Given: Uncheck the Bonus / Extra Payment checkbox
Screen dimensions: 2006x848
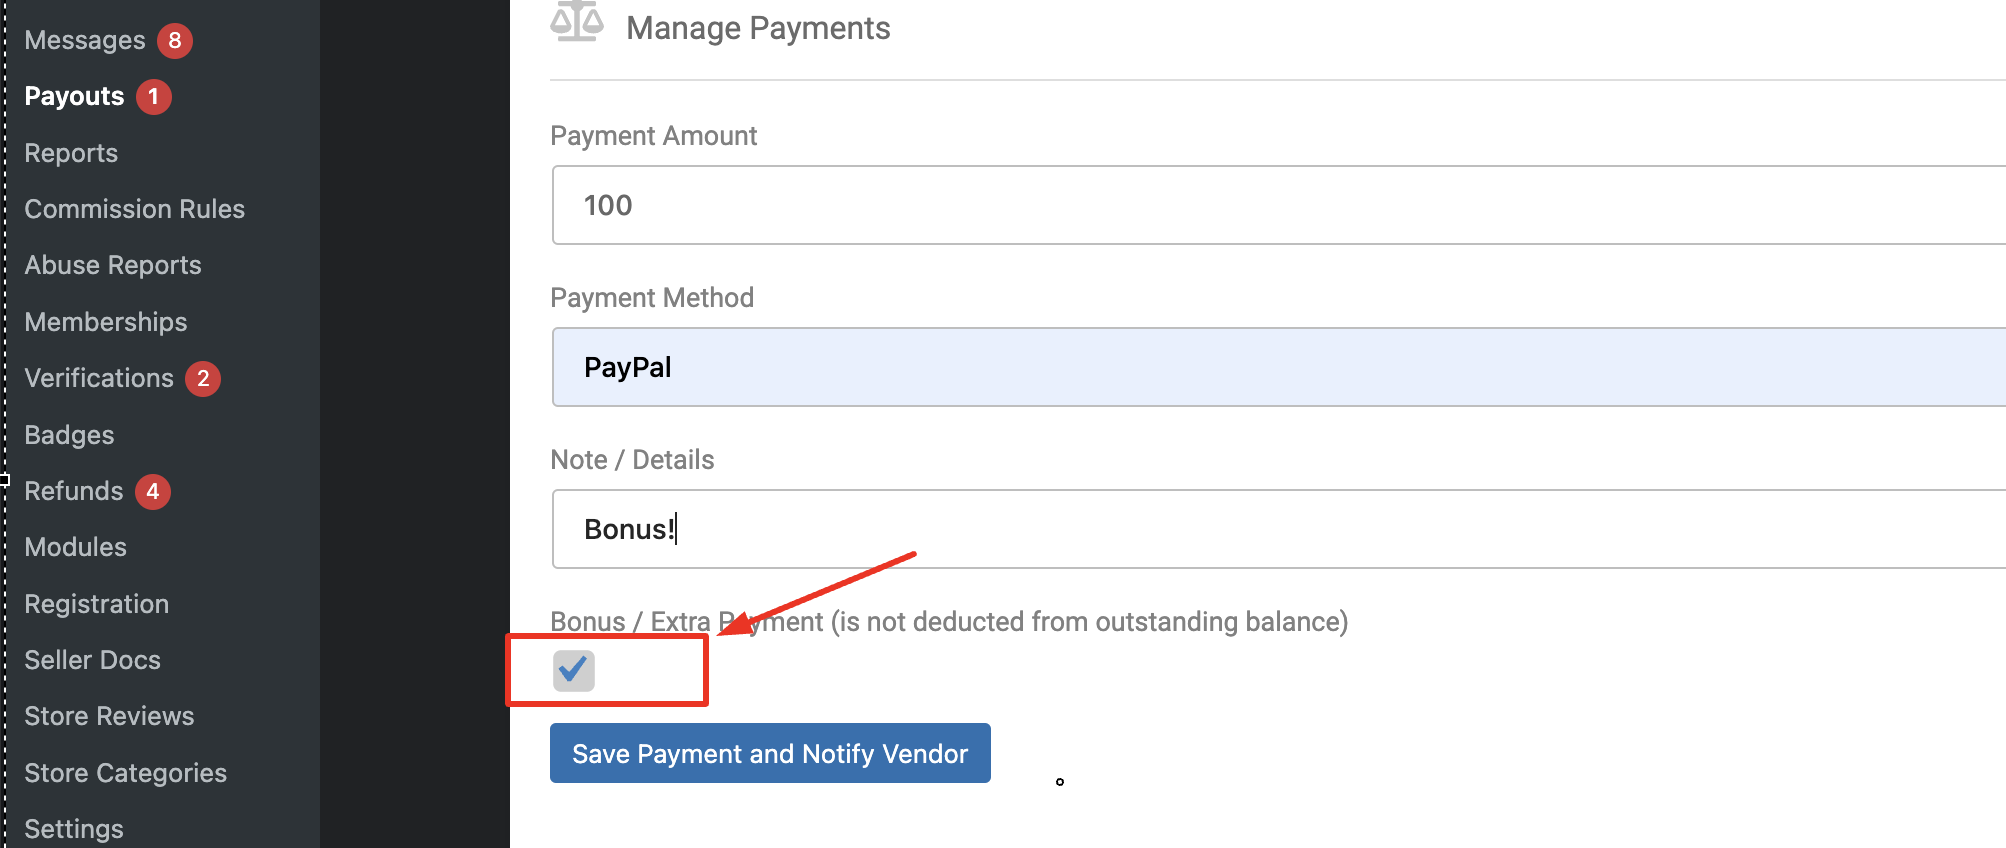Looking at the screenshot, I should click(574, 670).
